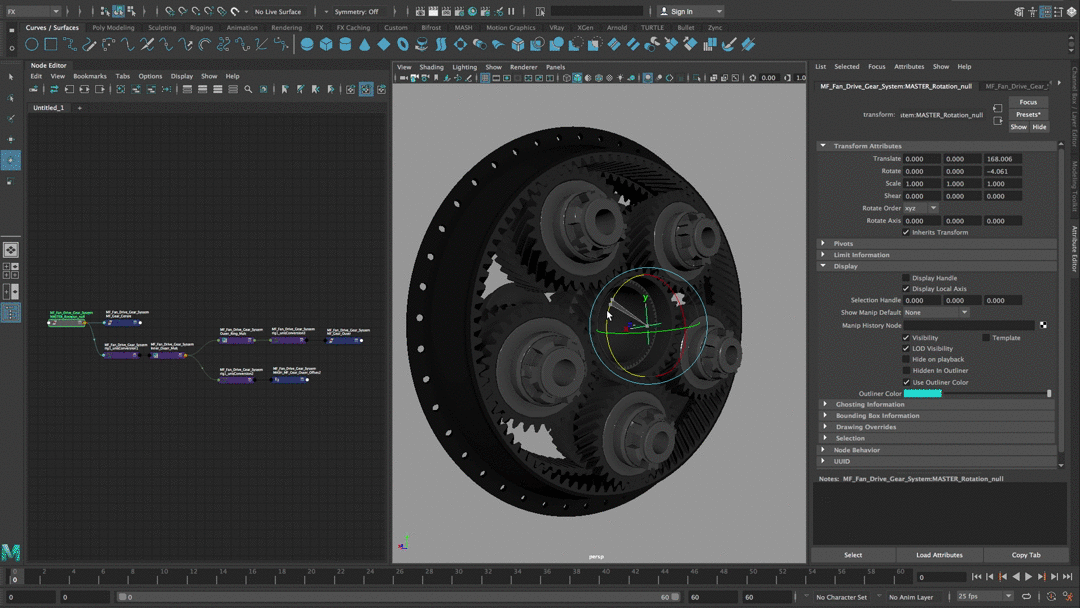This screenshot has width=1080, height=608.
Task: Play animation forward
Action: click(x=1028, y=577)
